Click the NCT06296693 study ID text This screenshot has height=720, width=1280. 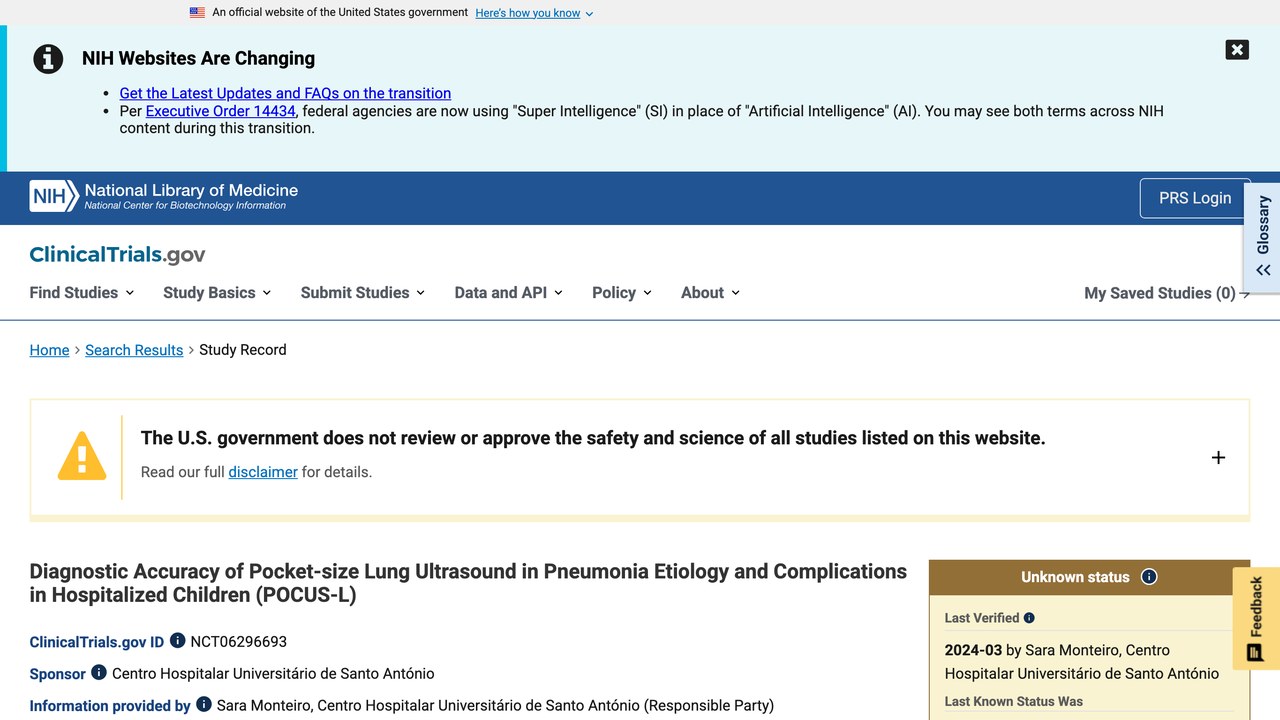click(239, 641)
